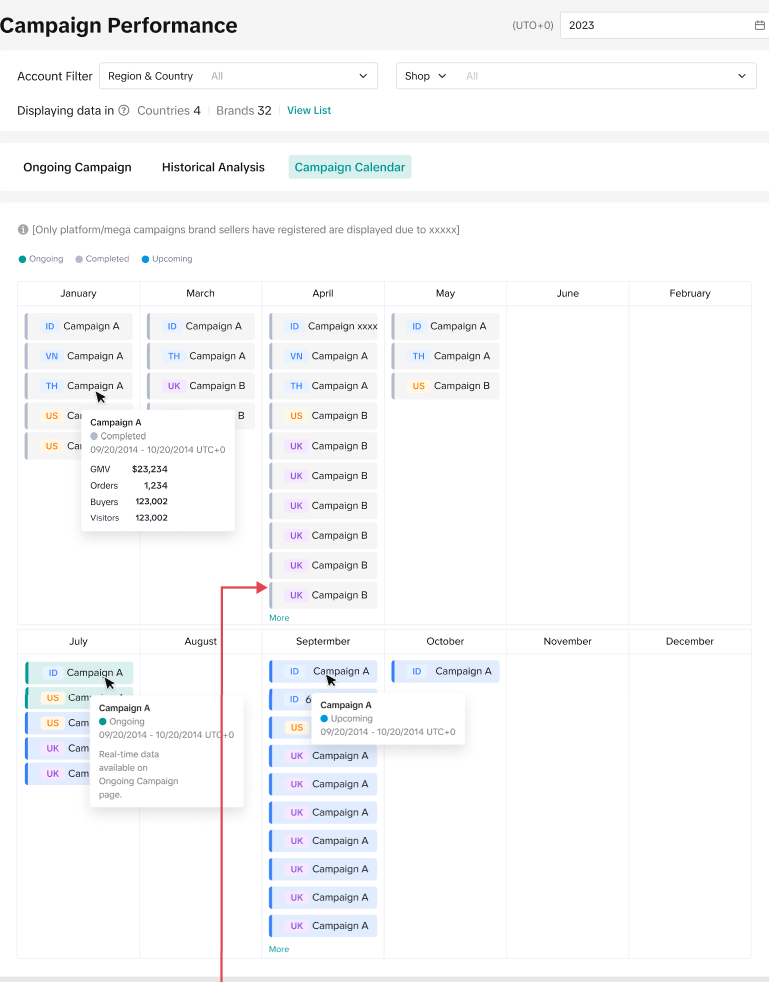Click More under the April campaigns
Viewport: 769px width, 982px height.
[279, 618]
